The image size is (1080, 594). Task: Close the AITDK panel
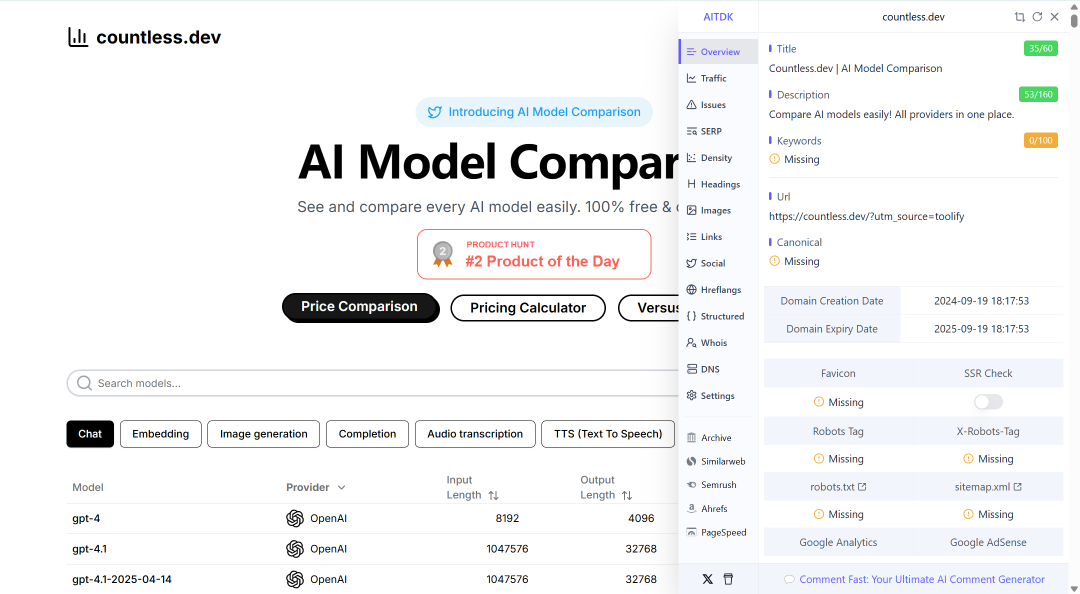pos(1055,17)
